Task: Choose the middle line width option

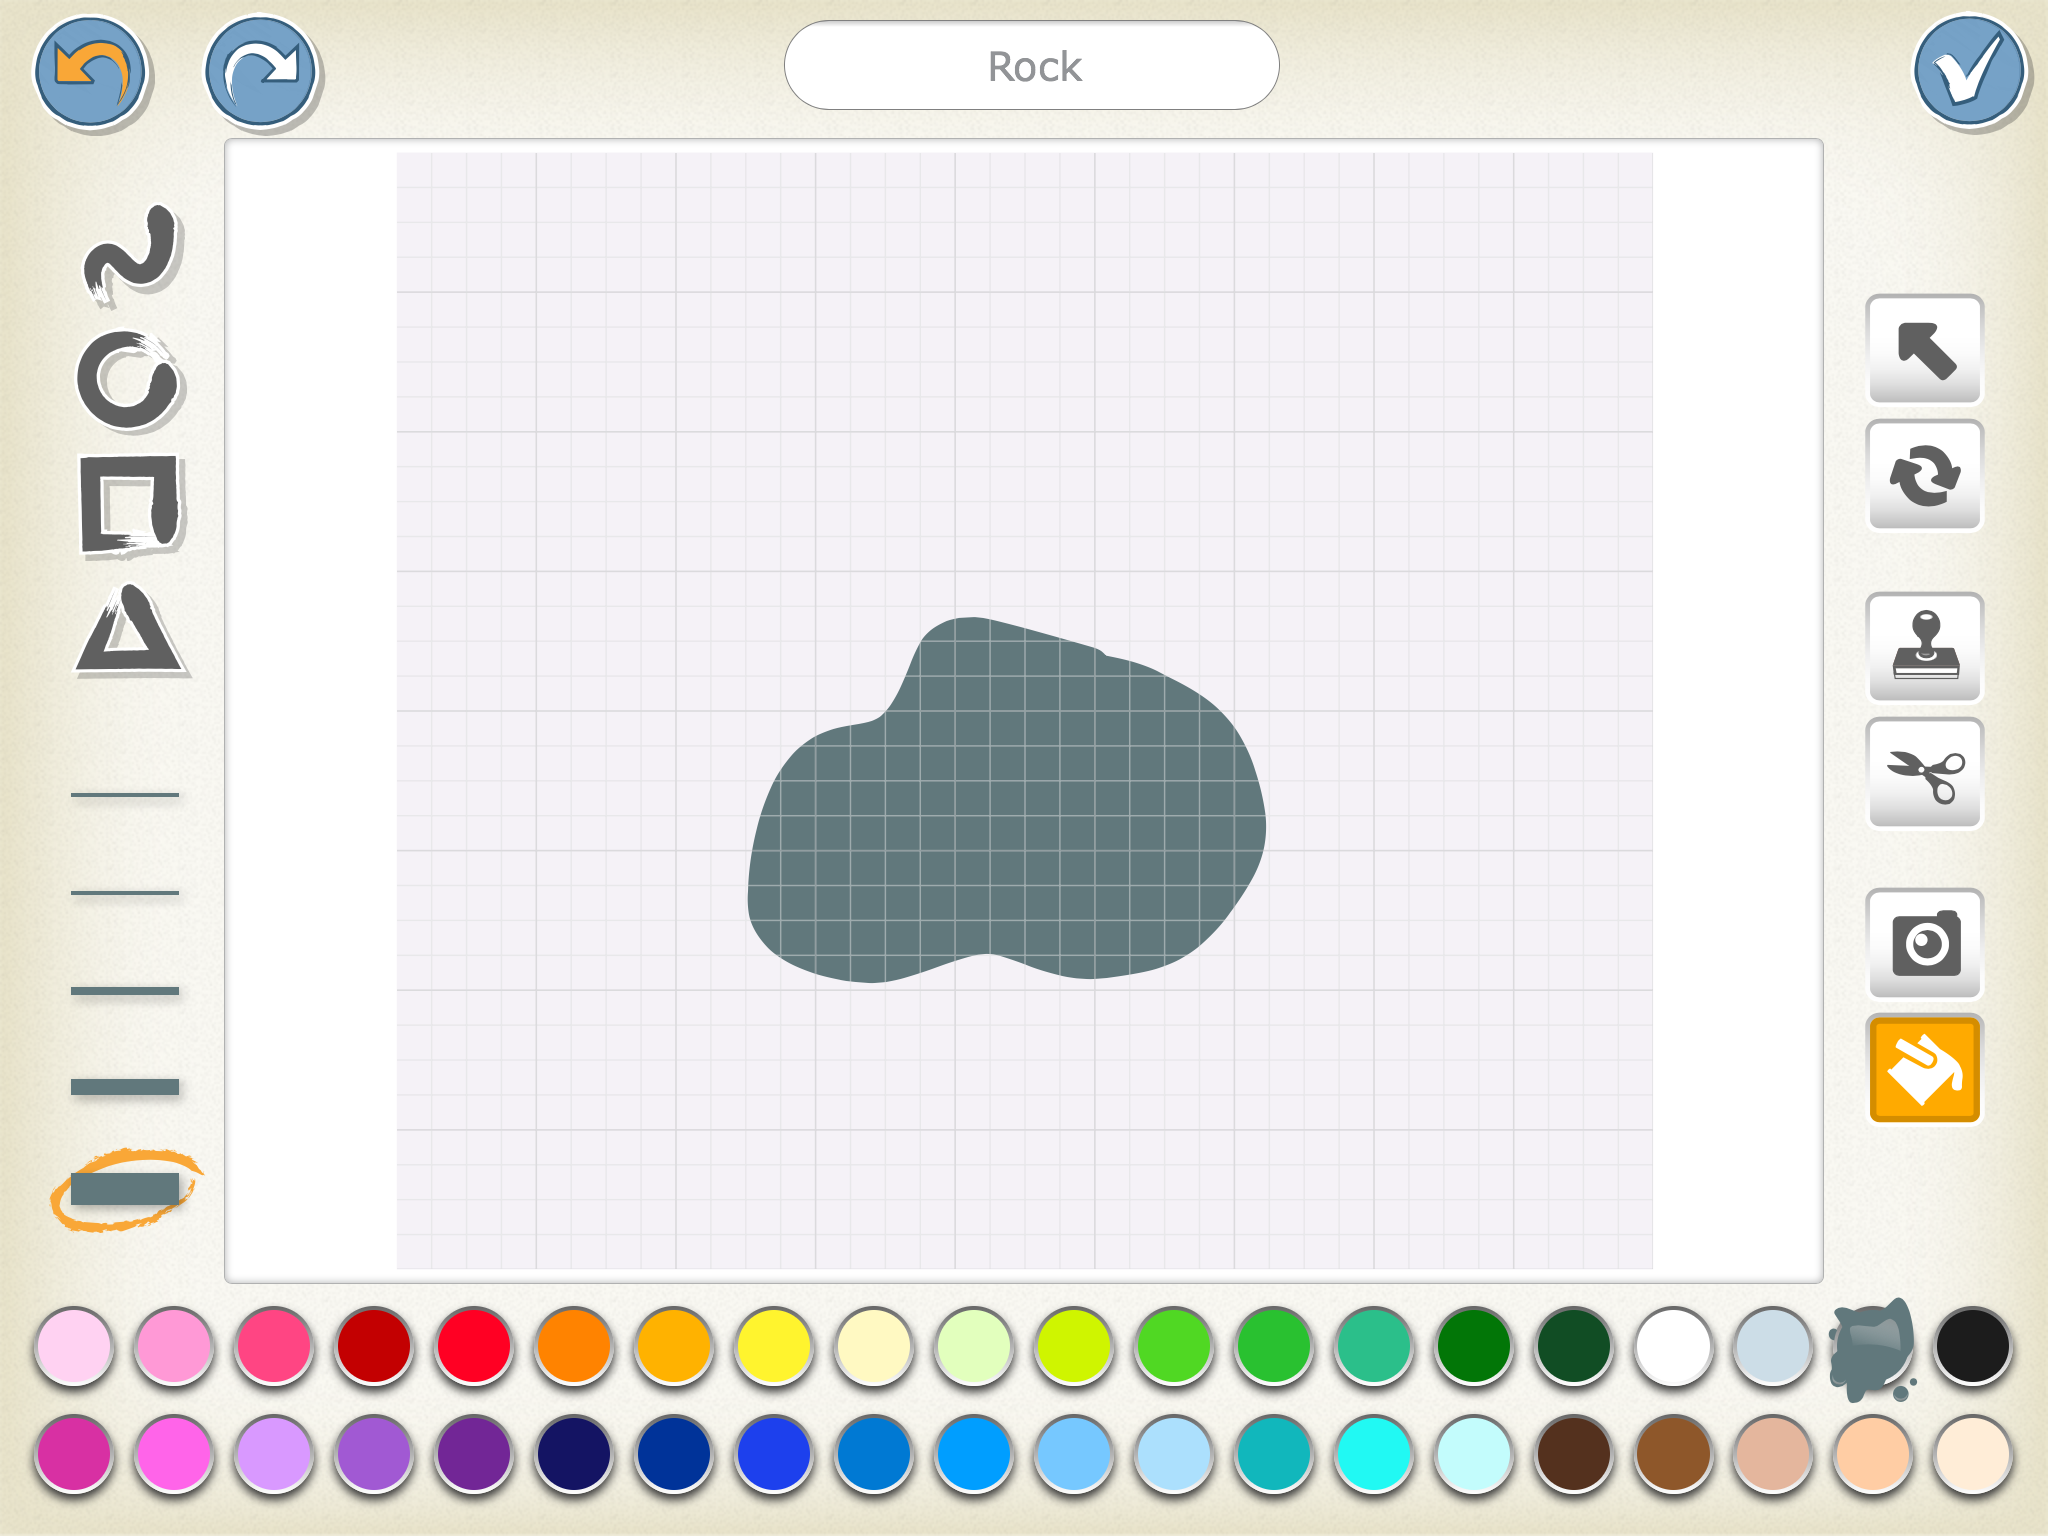Action: coord(125,991)
